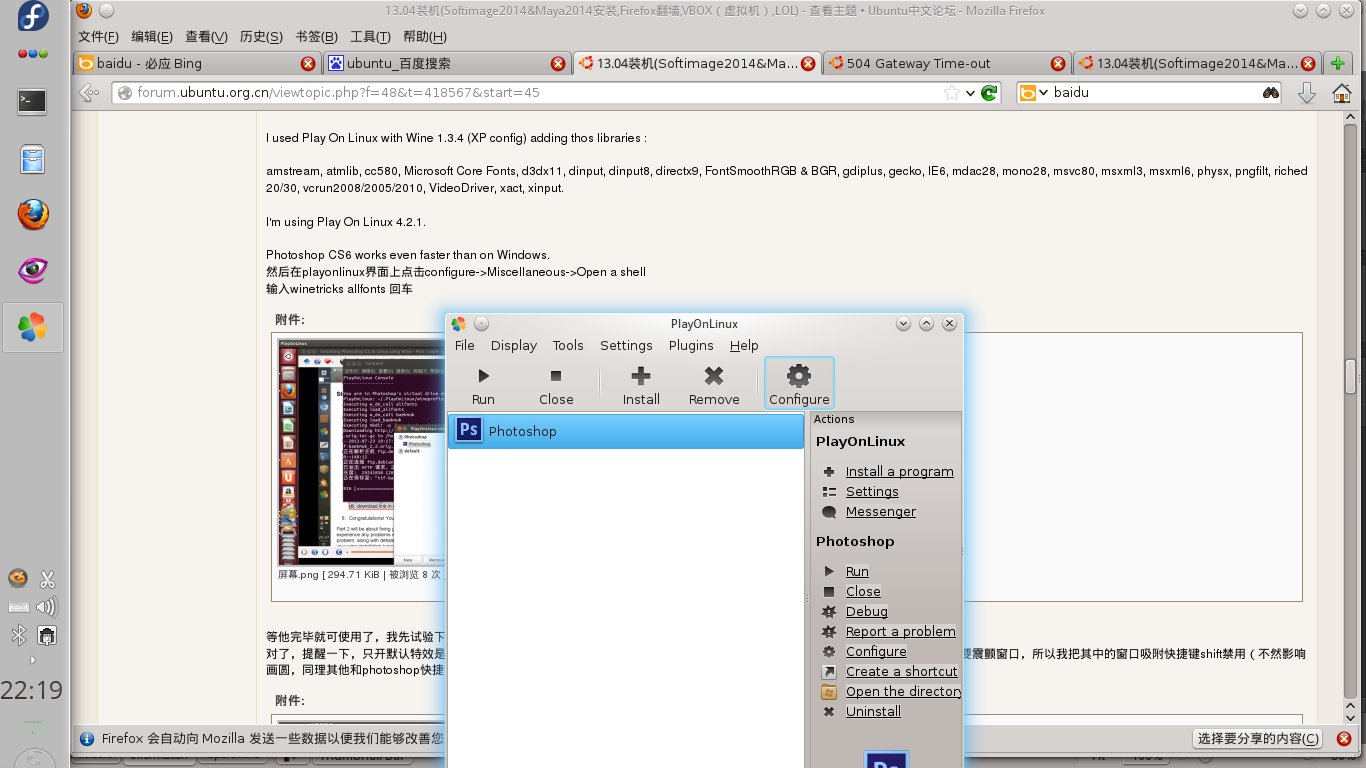
Task: Close the 'baidu - 必应 Bing' tab
Action: 308,63
